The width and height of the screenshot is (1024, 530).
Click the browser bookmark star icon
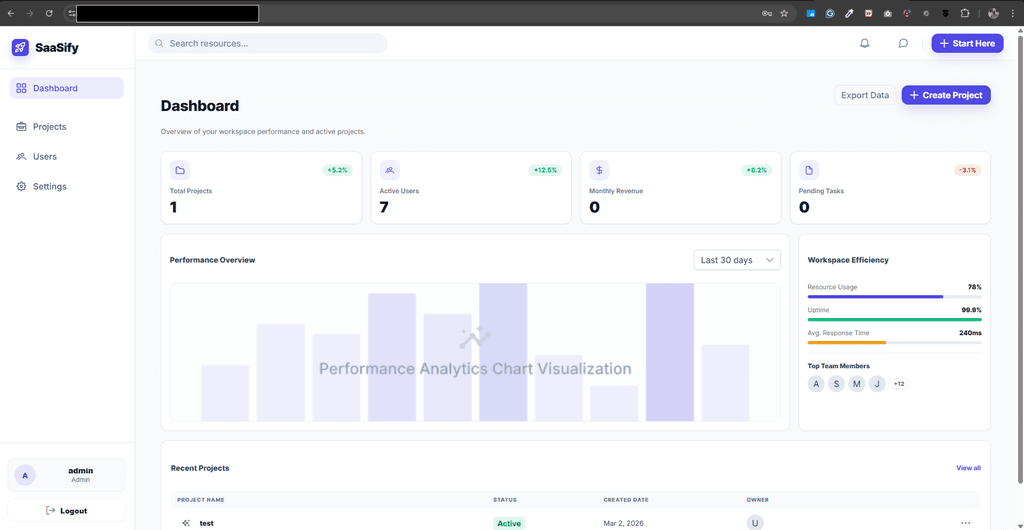[x=784, y=14]
